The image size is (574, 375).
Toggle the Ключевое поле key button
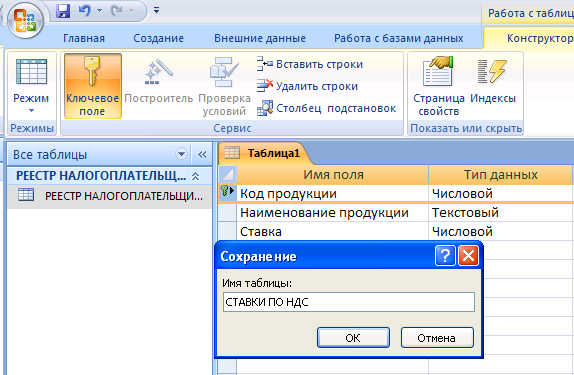(x=93, y=86)
